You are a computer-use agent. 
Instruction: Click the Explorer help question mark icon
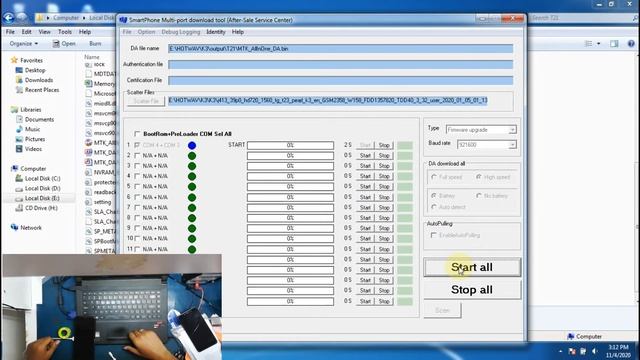(631, 44)
